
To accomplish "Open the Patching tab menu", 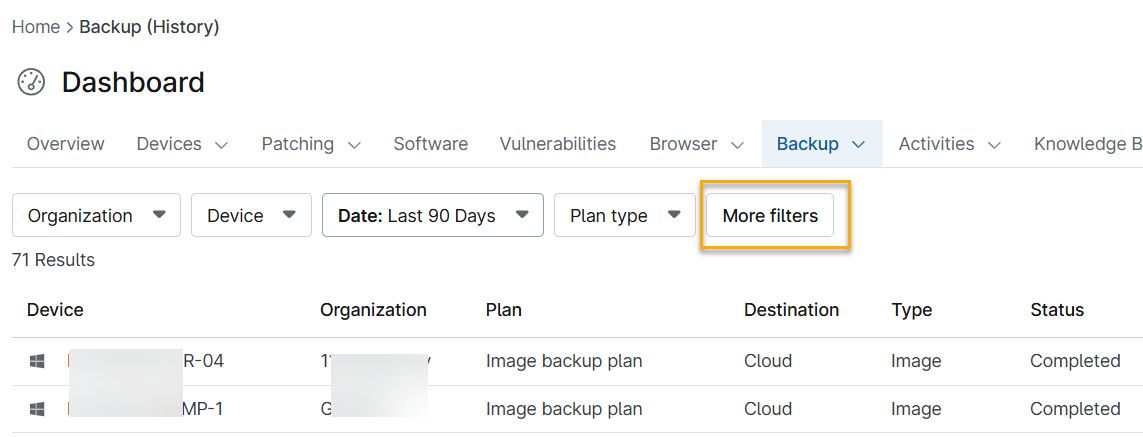I will 311,144.
